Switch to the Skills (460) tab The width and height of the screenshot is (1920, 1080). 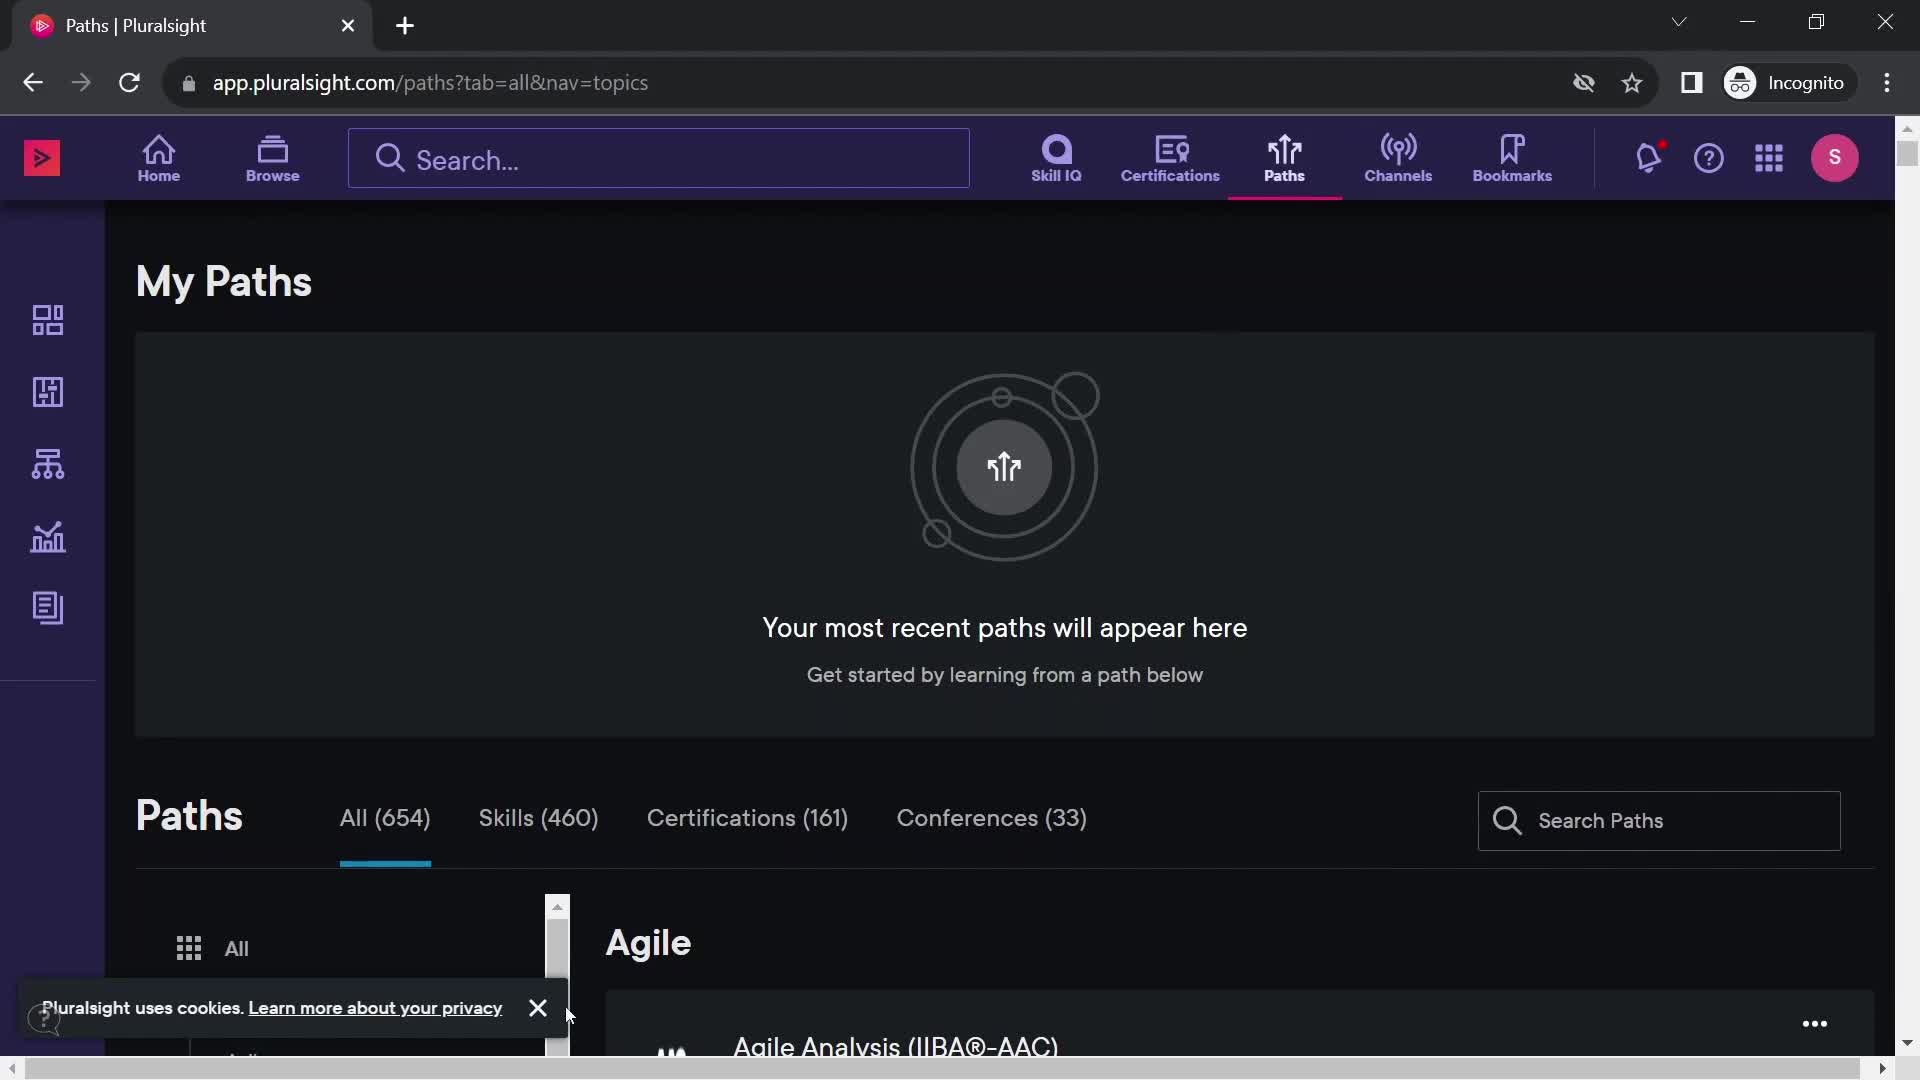538,818
